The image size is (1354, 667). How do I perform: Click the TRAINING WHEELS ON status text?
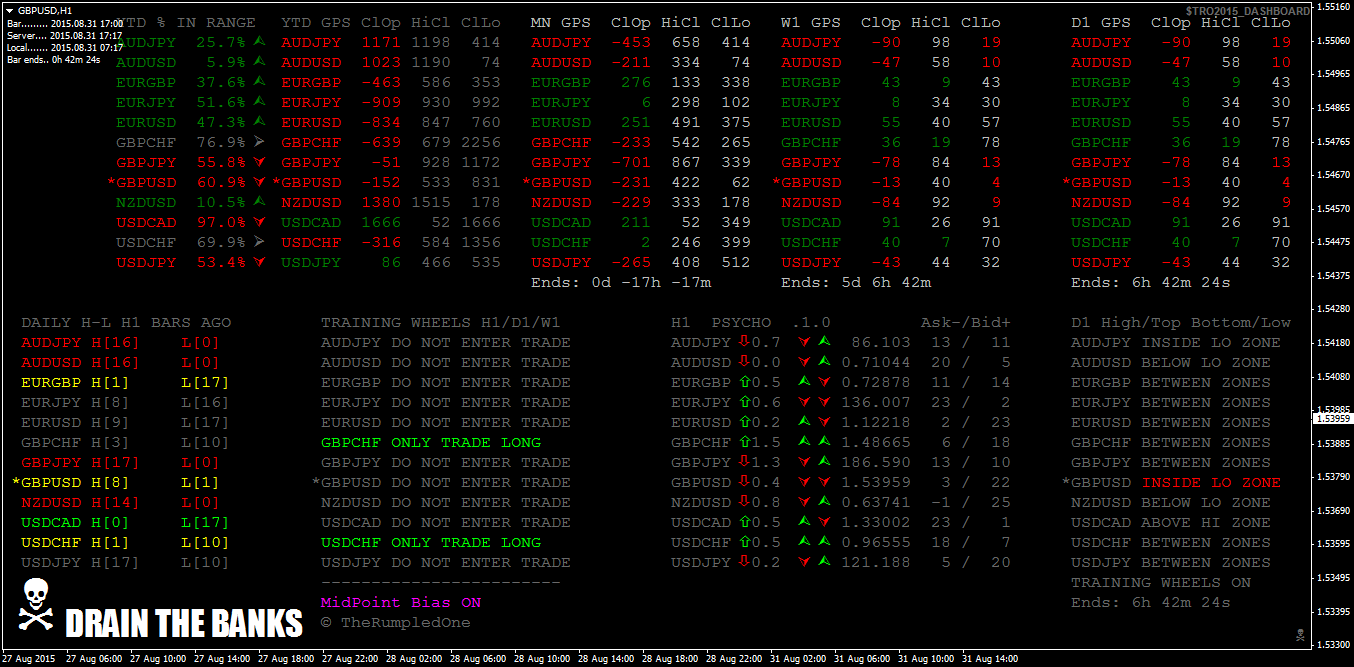1160,583
